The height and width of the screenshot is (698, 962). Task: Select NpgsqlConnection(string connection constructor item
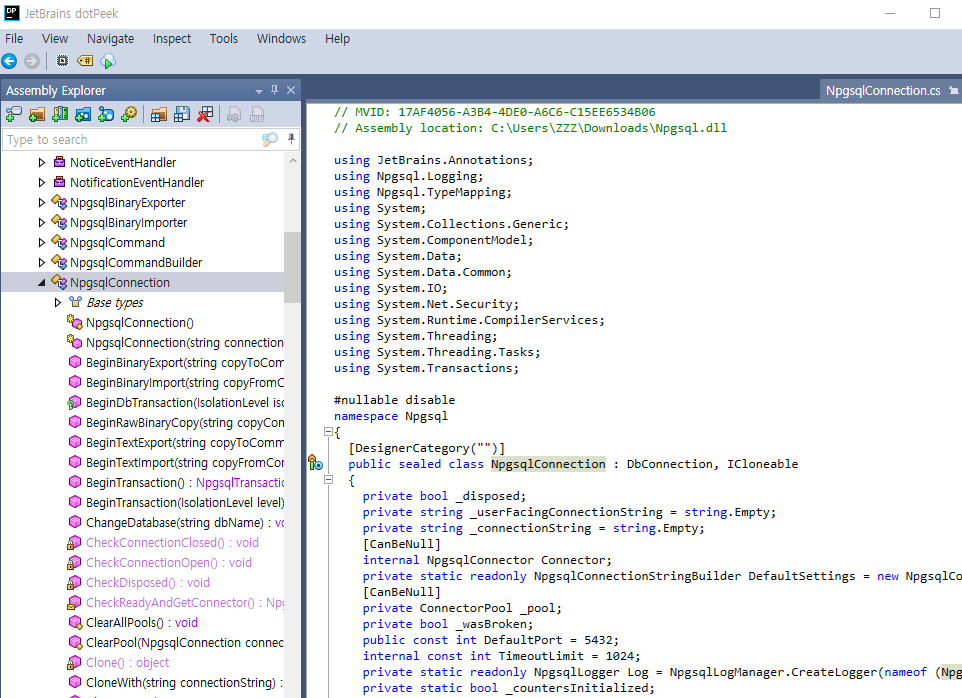(x=184, y=342)
